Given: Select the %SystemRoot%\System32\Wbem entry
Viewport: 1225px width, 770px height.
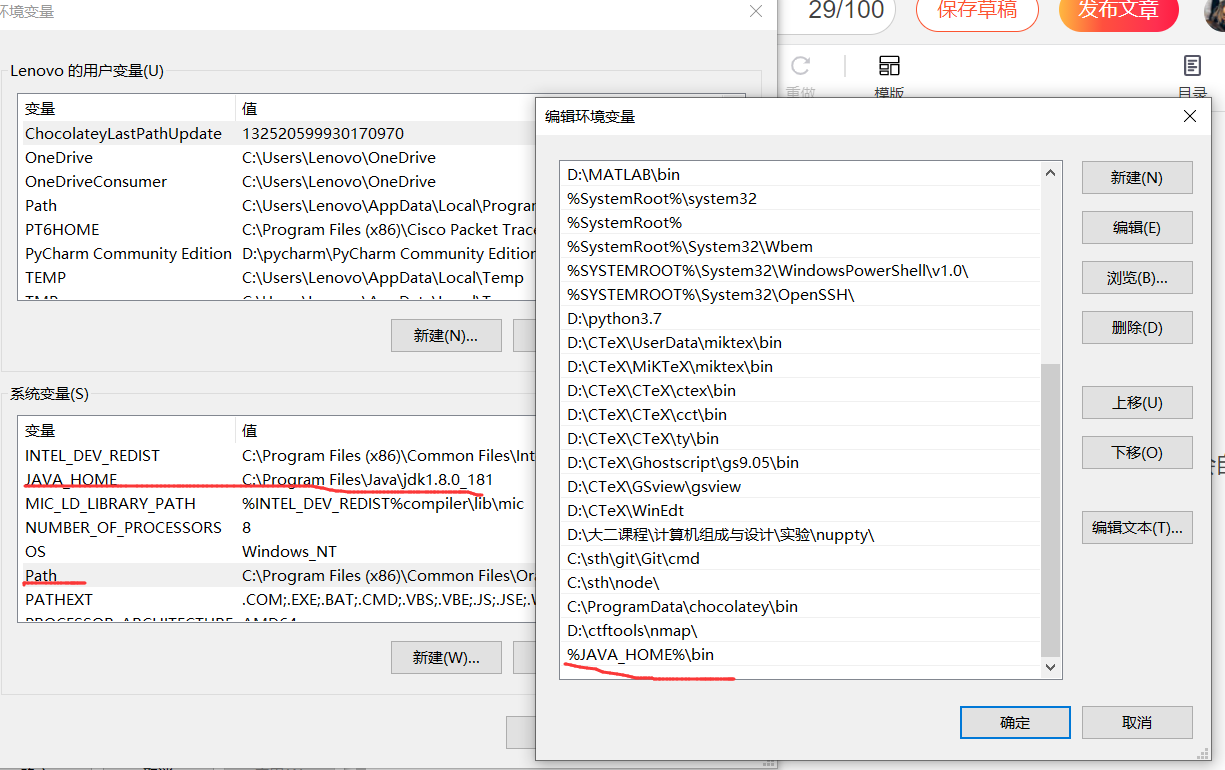Looking at the screenshot, I should [x=801, y=246].
